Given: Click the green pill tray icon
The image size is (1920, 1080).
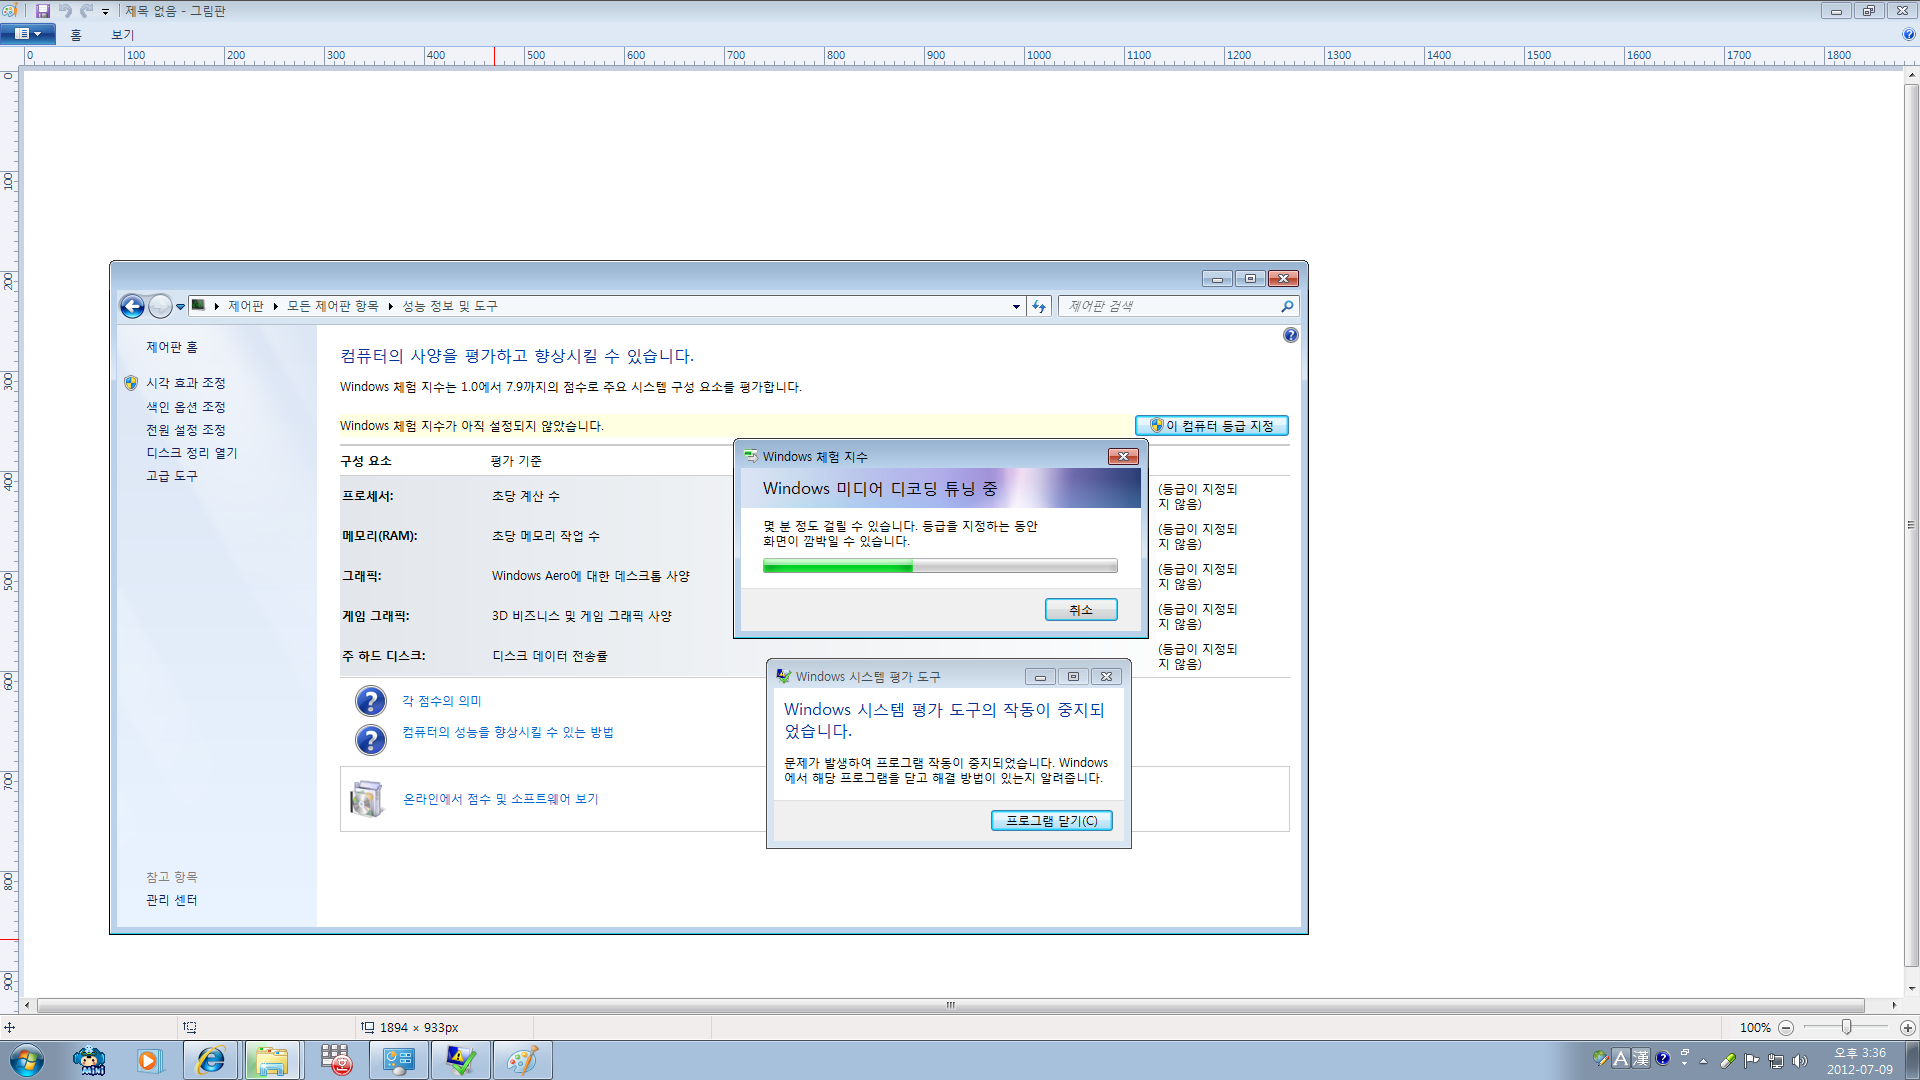Looking at the screenshot, I should 1728,1061.
